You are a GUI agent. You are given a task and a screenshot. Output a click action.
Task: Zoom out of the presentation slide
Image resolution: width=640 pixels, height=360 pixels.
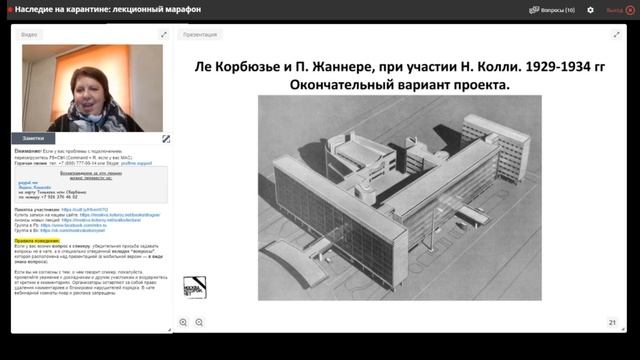click(x=199, y=322)
